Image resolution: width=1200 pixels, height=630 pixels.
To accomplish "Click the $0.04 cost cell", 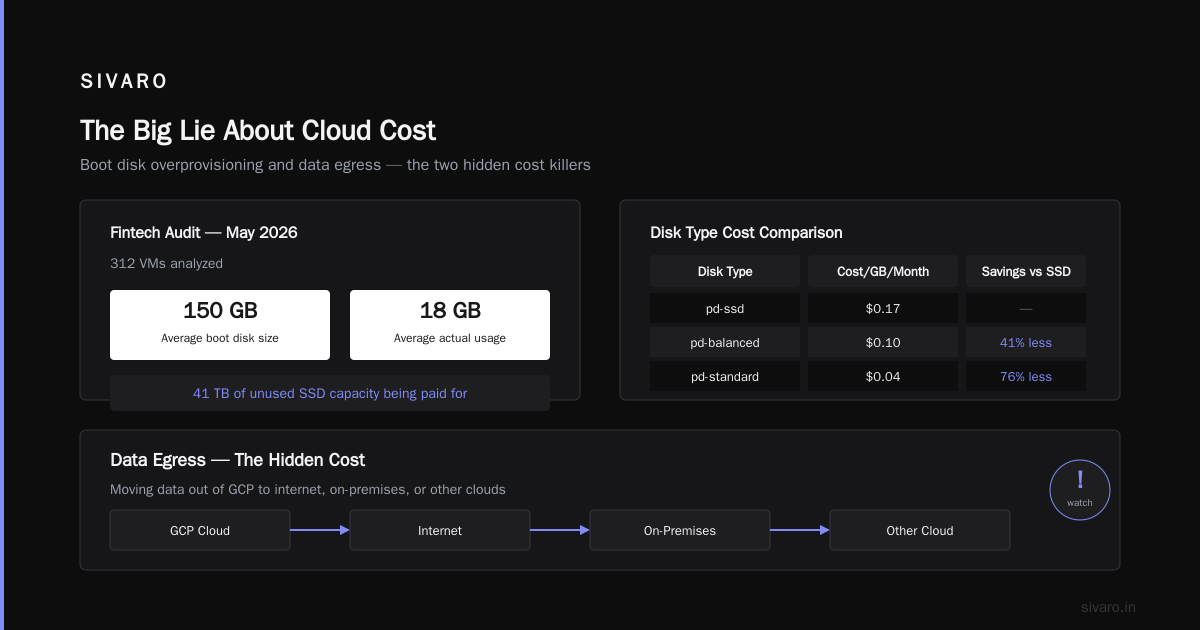I will pyautogui.click(x=883, y=376).
